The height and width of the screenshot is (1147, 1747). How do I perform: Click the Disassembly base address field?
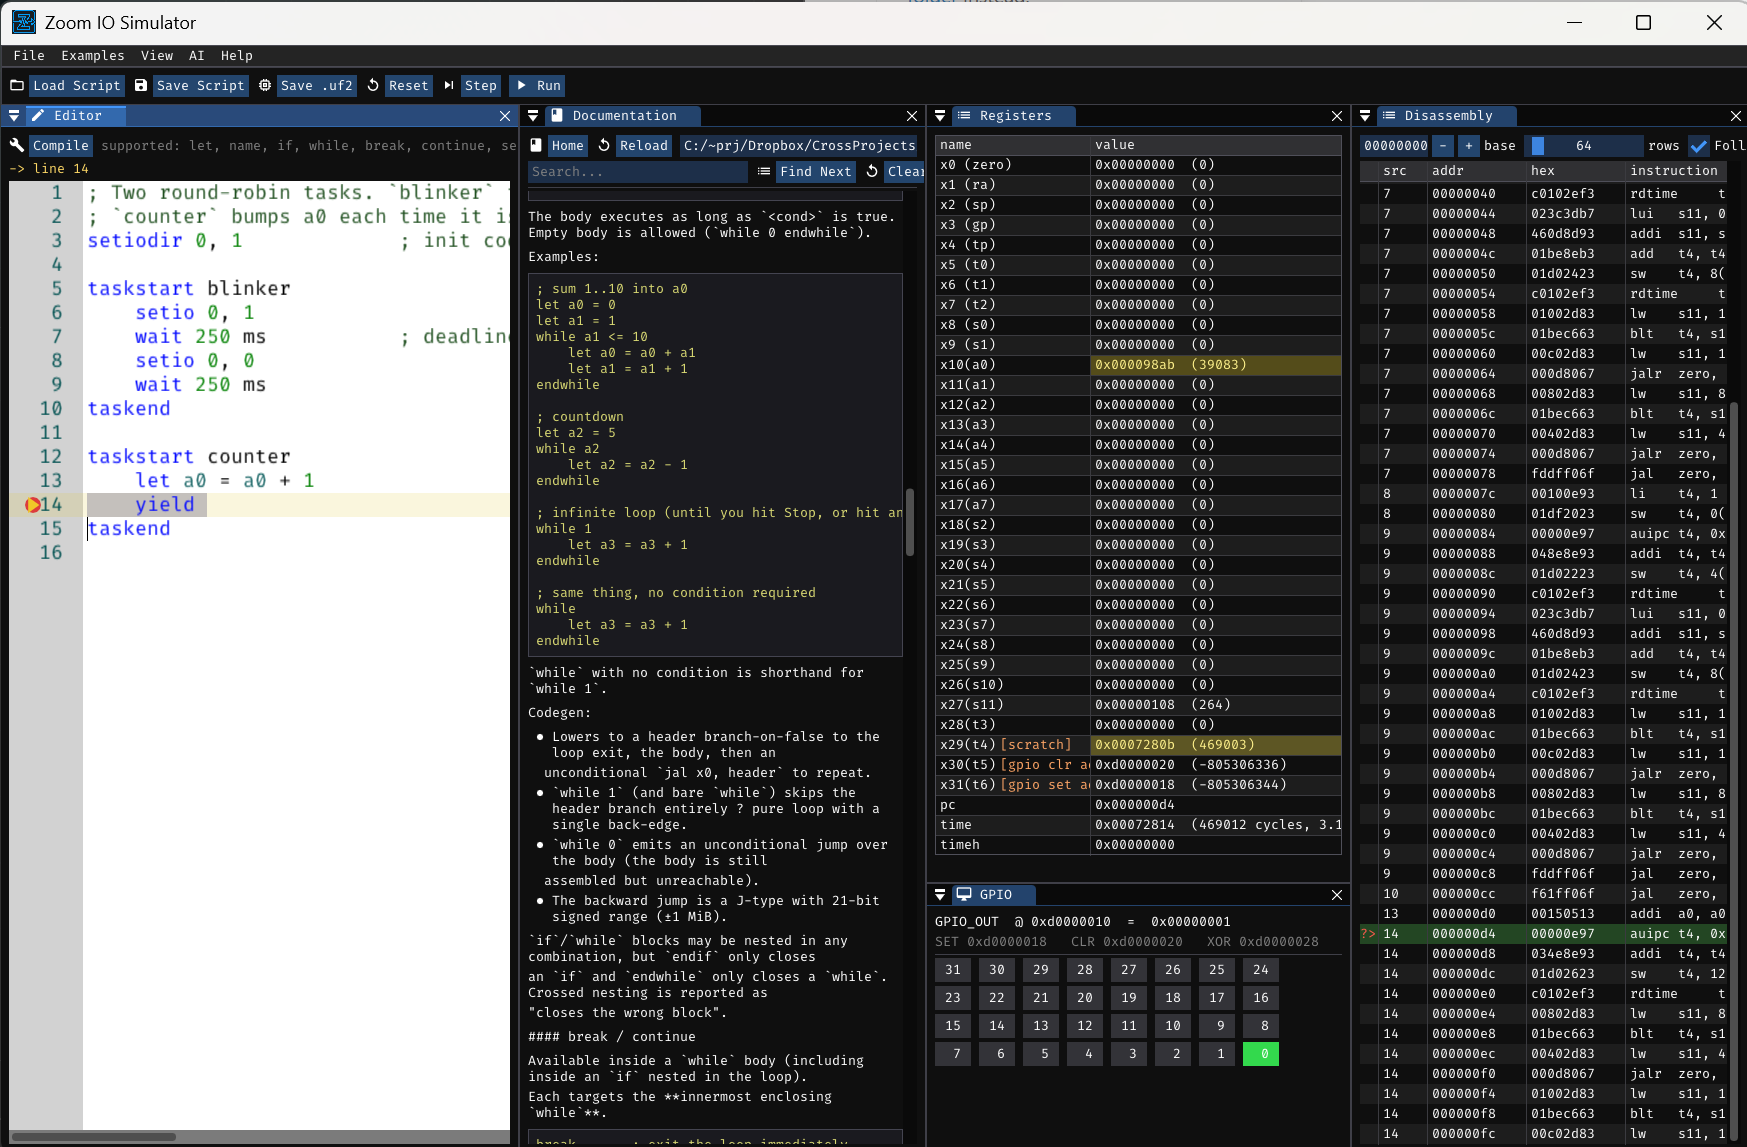(1396, 146)
